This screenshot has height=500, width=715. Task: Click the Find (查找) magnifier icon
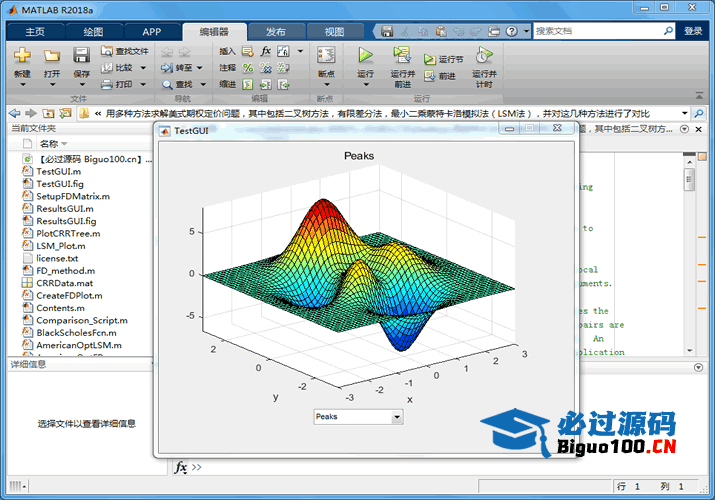point(167,84)
